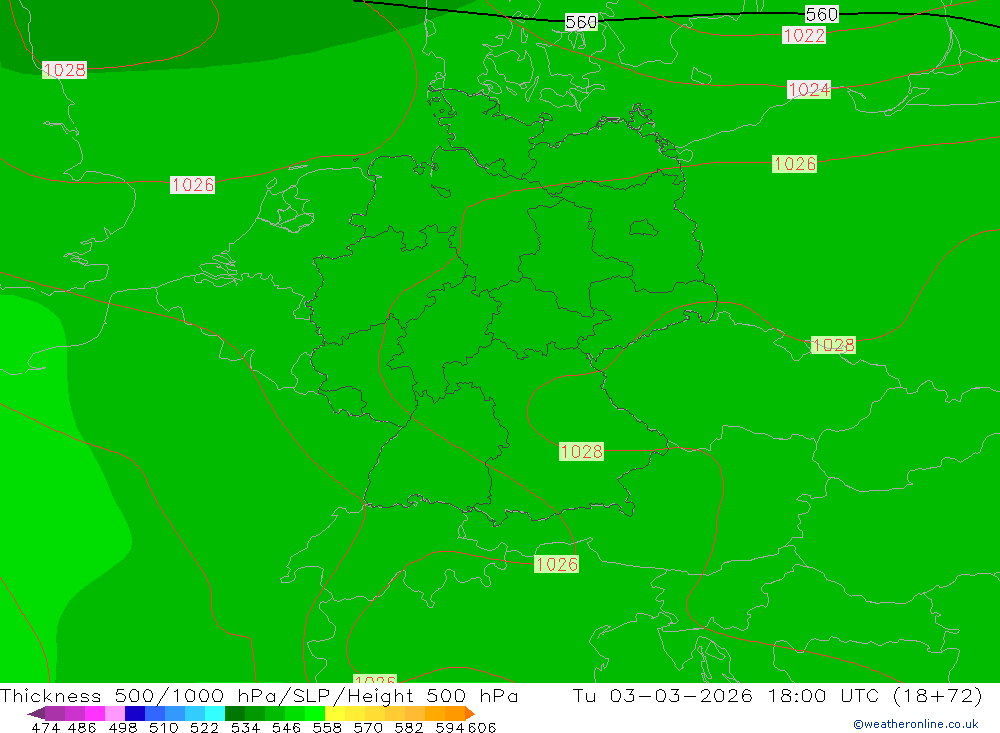Click the legend value 606

click(x=482, y=727)
